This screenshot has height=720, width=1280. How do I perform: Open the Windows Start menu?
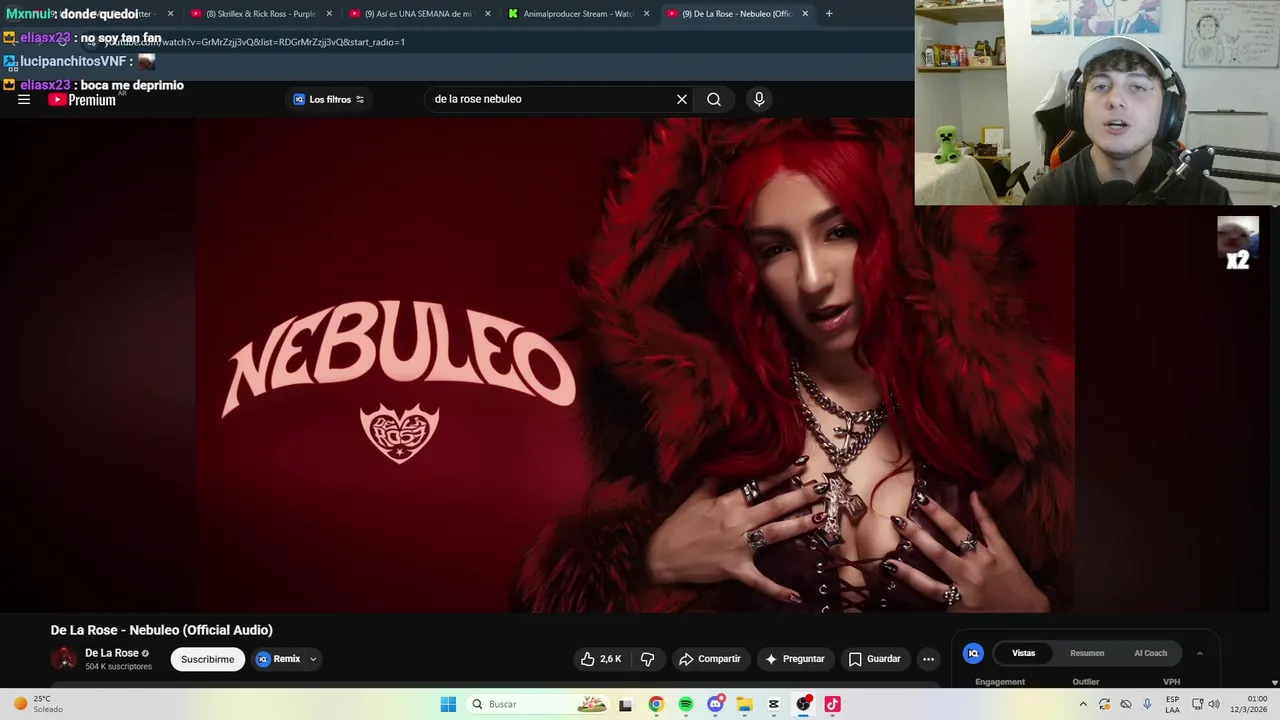[448, 704]
